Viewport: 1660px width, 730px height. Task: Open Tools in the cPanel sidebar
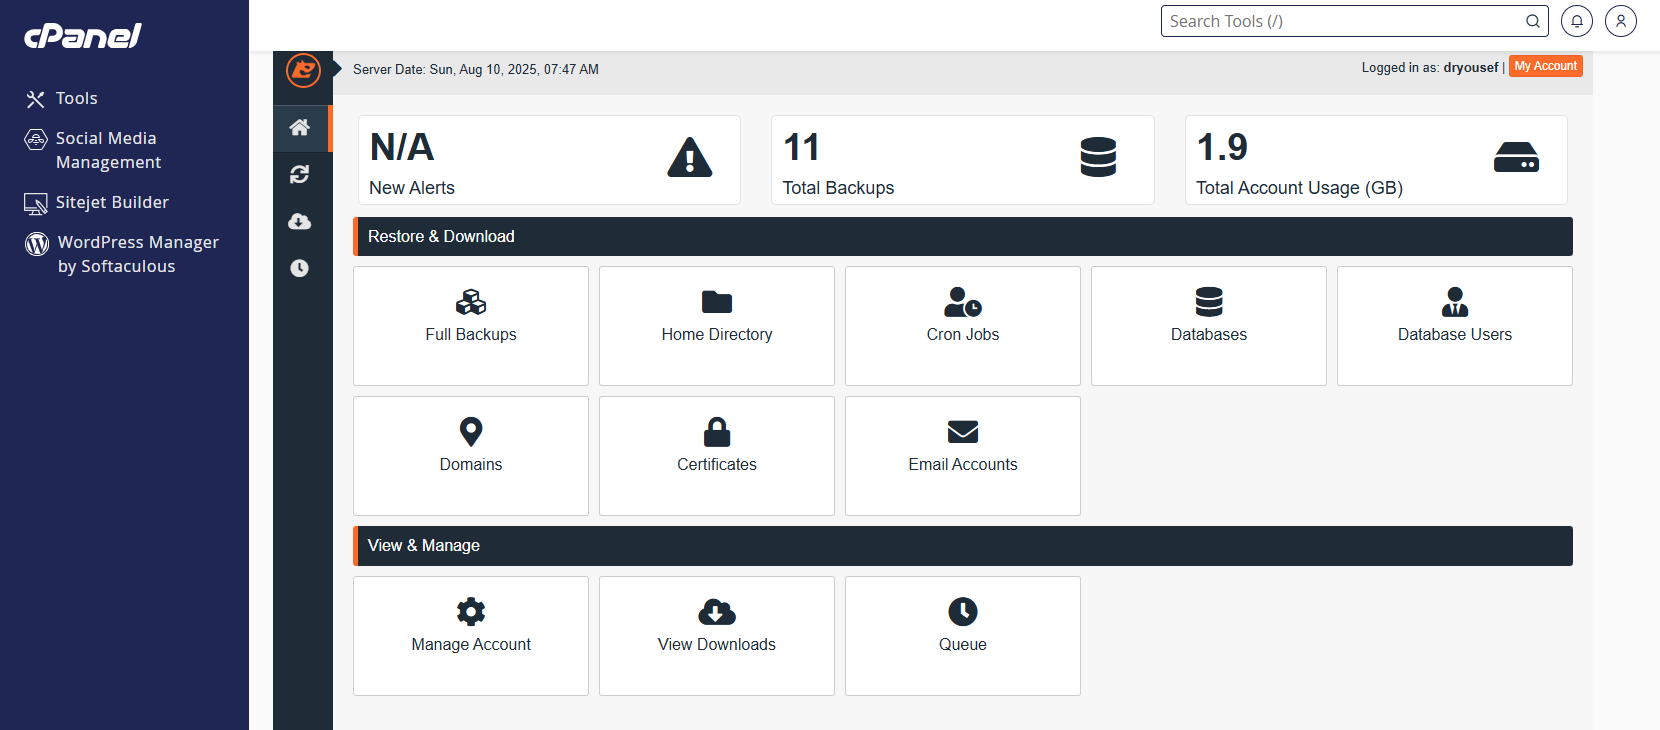[x=76, y=98]
